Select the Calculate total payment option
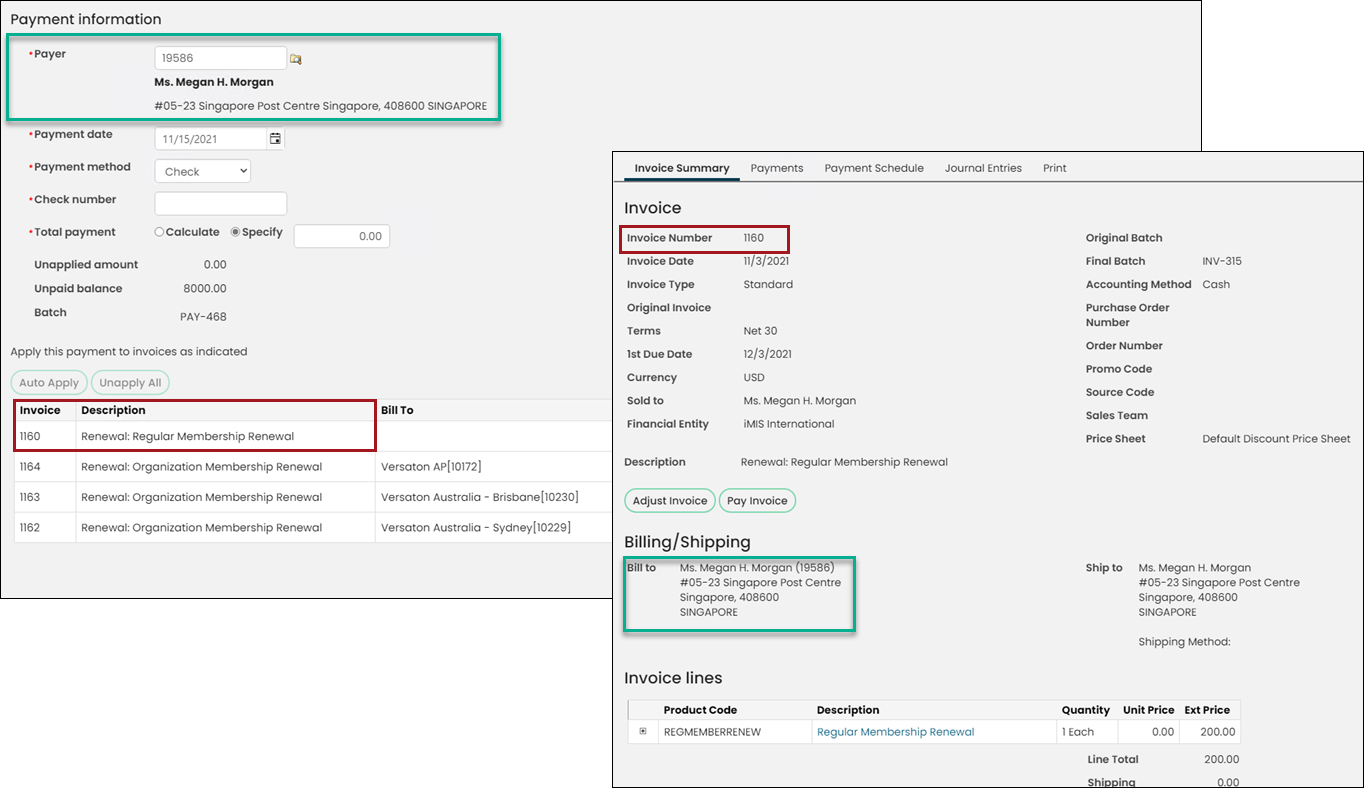 (x=159, y=232)
